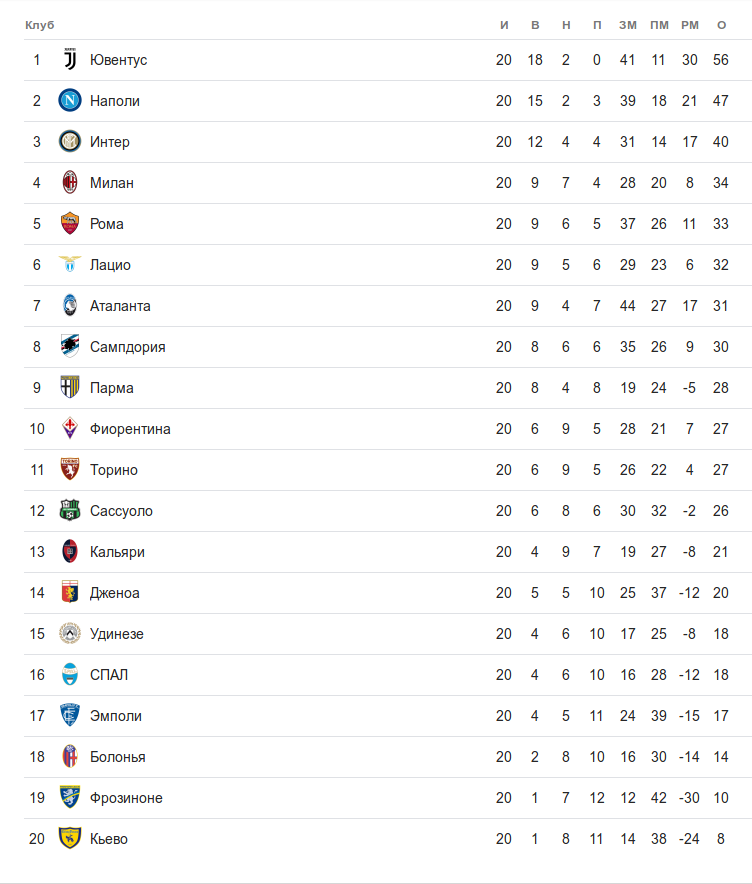Click the Lazio eagle logo
Image resolution: width=752 pixels, height=884 pixels.
point(69,265)
